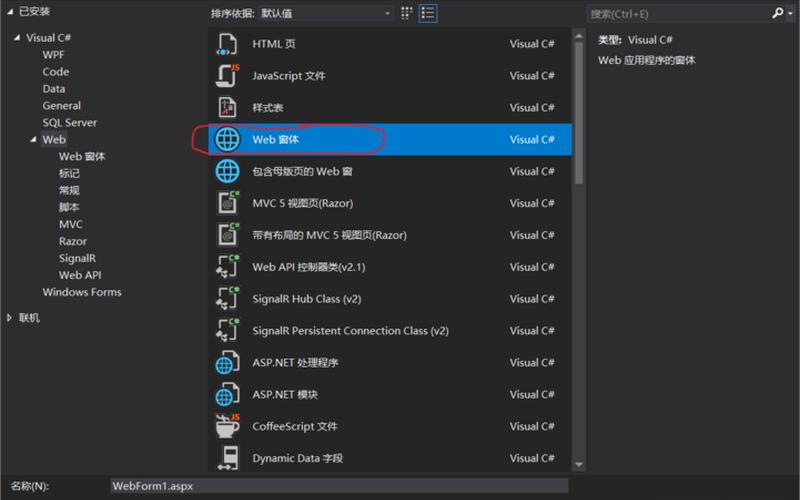
Task: Click the MVC 5 视图页(Razor) icon
Action: pos(227,203)
